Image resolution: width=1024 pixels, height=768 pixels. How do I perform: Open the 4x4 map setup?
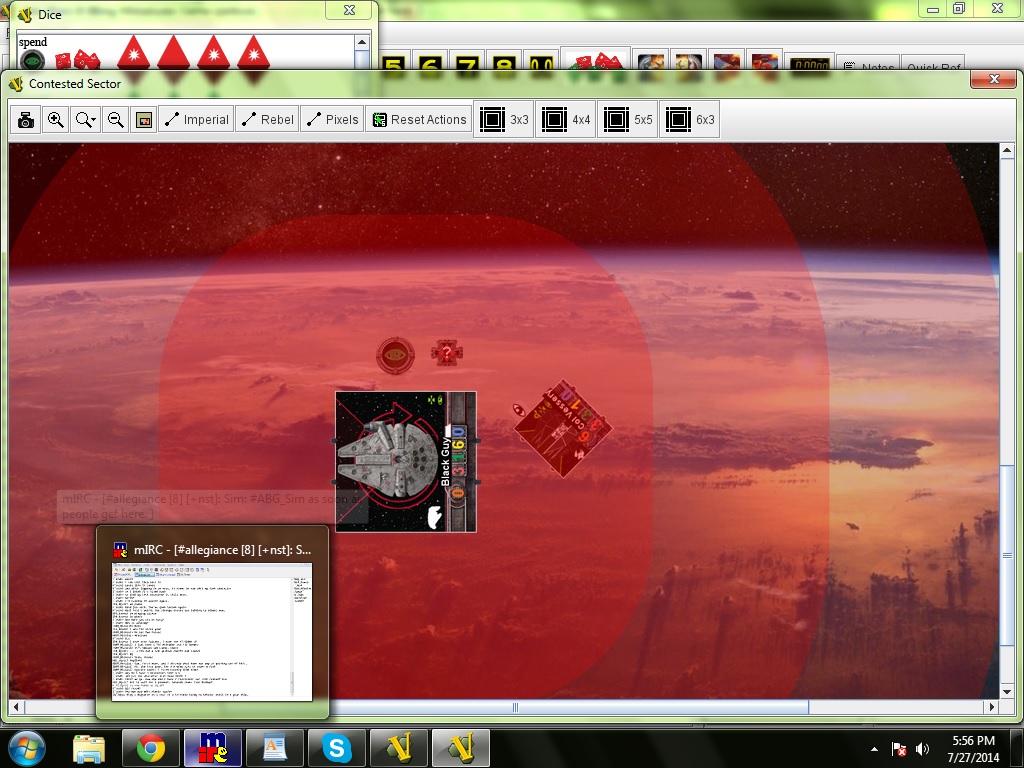pyautogui.click(x=566, y=120)
